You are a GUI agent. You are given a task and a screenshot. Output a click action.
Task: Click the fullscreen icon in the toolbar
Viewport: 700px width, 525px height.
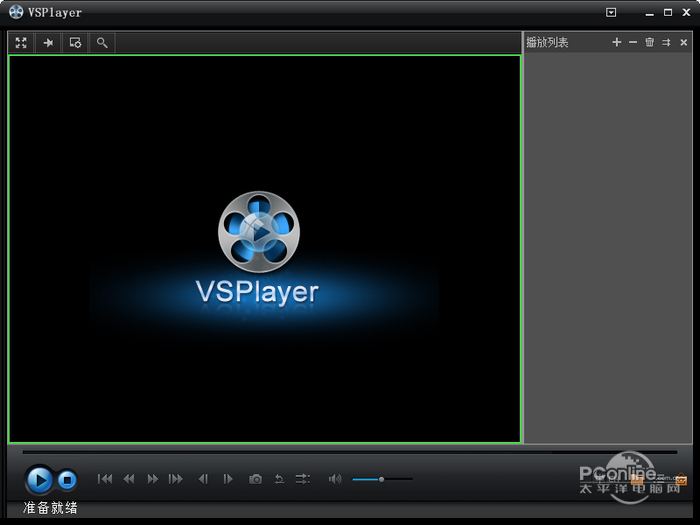pyautogui.click(x=21, y=43)
